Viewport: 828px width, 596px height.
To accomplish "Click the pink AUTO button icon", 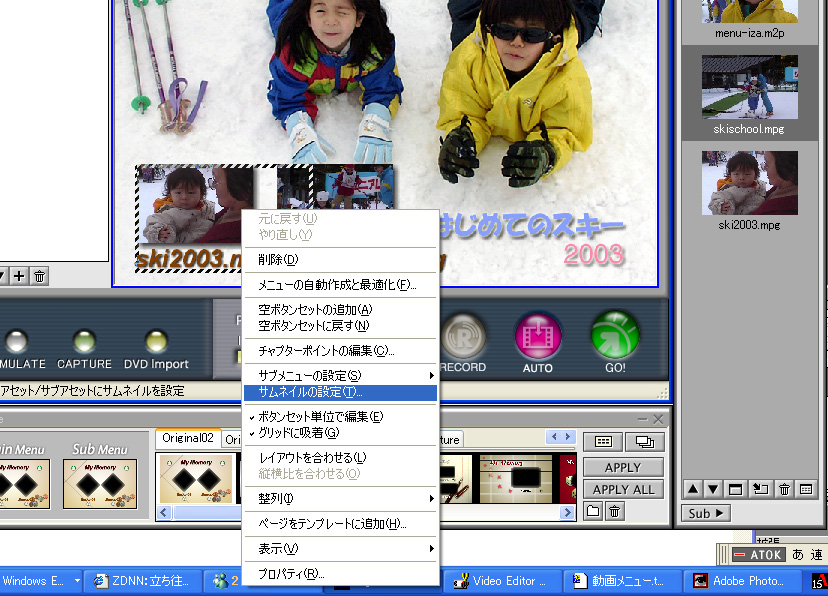I will click(538, 335).
